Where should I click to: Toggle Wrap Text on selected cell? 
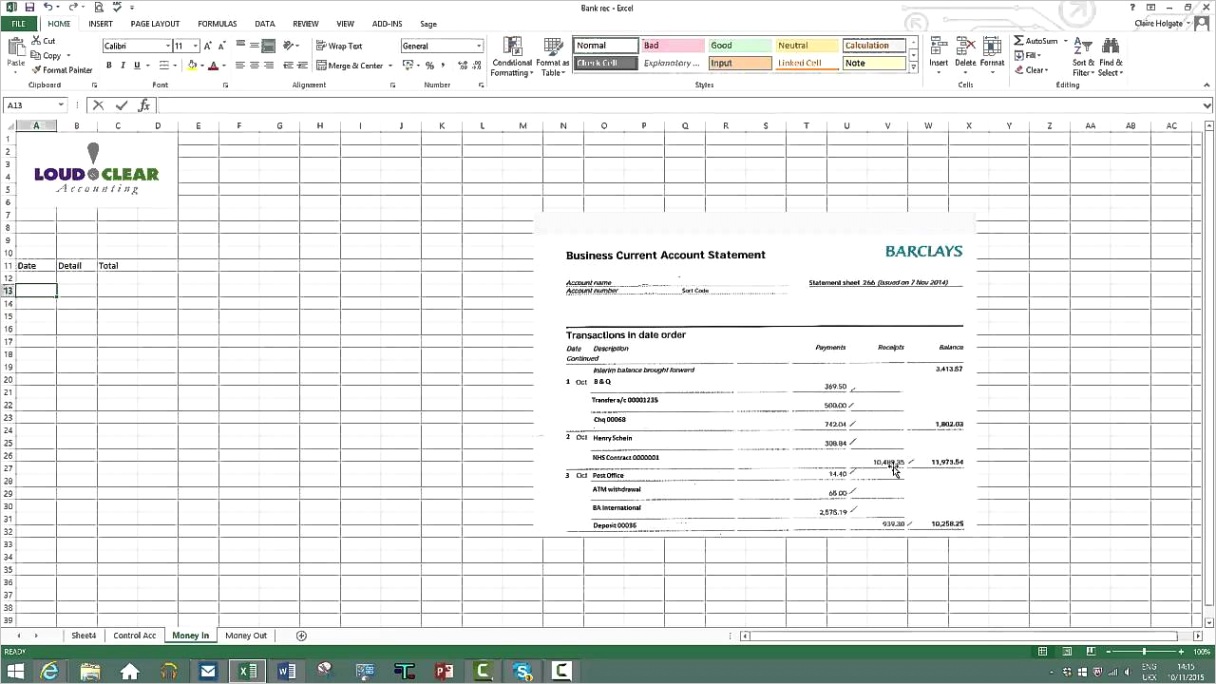[339, 46]
